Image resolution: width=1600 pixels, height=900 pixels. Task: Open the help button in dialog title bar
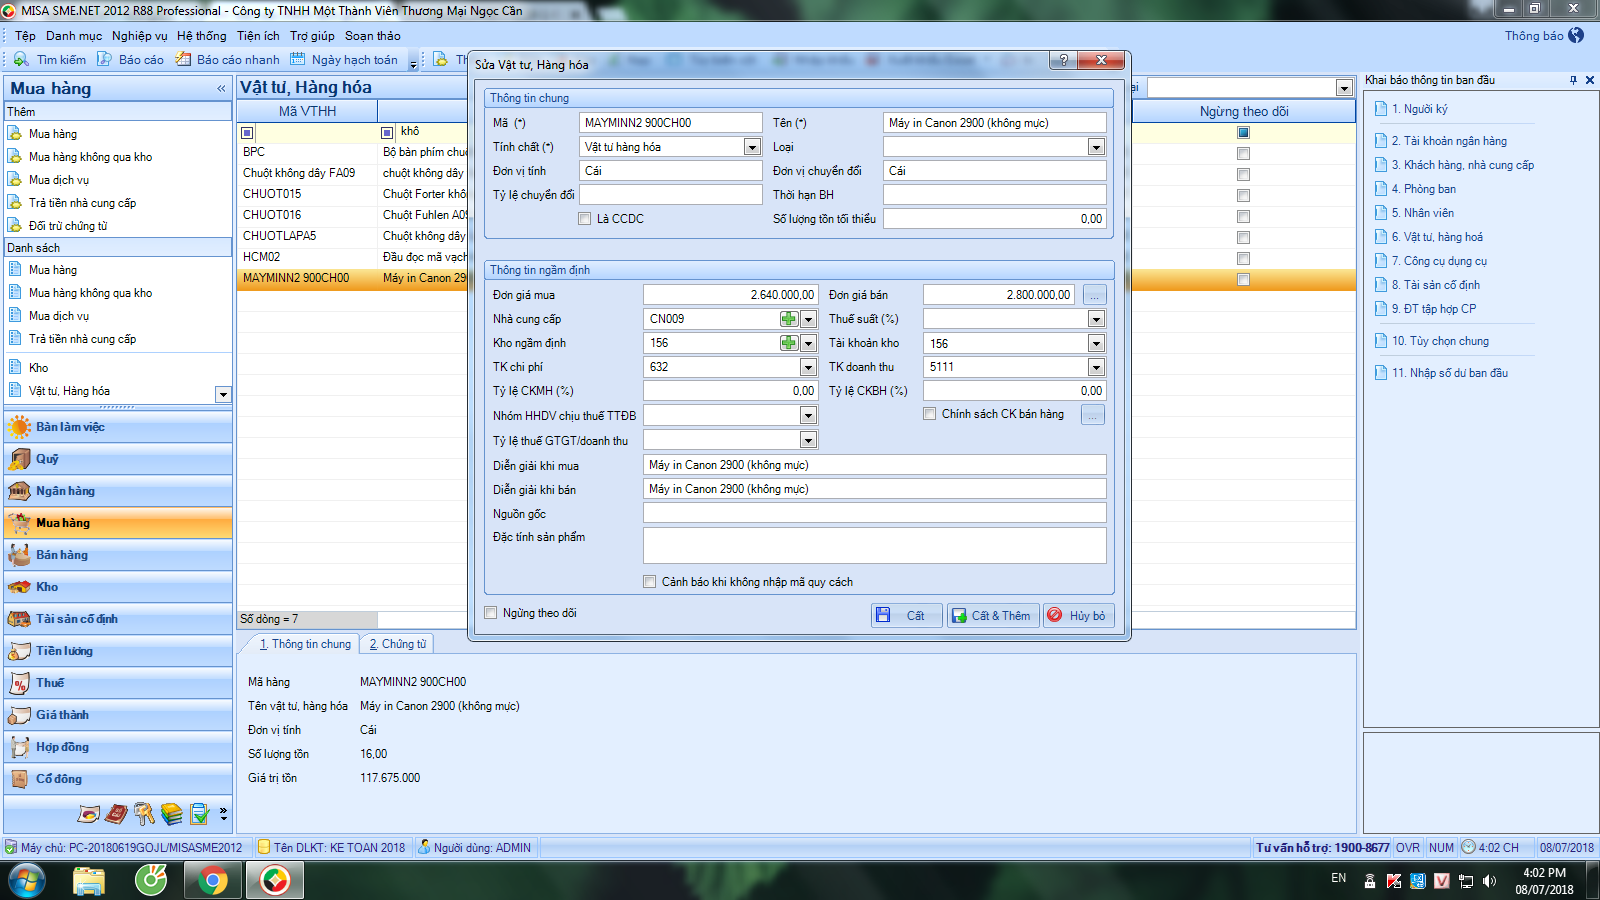point(1064,60)
